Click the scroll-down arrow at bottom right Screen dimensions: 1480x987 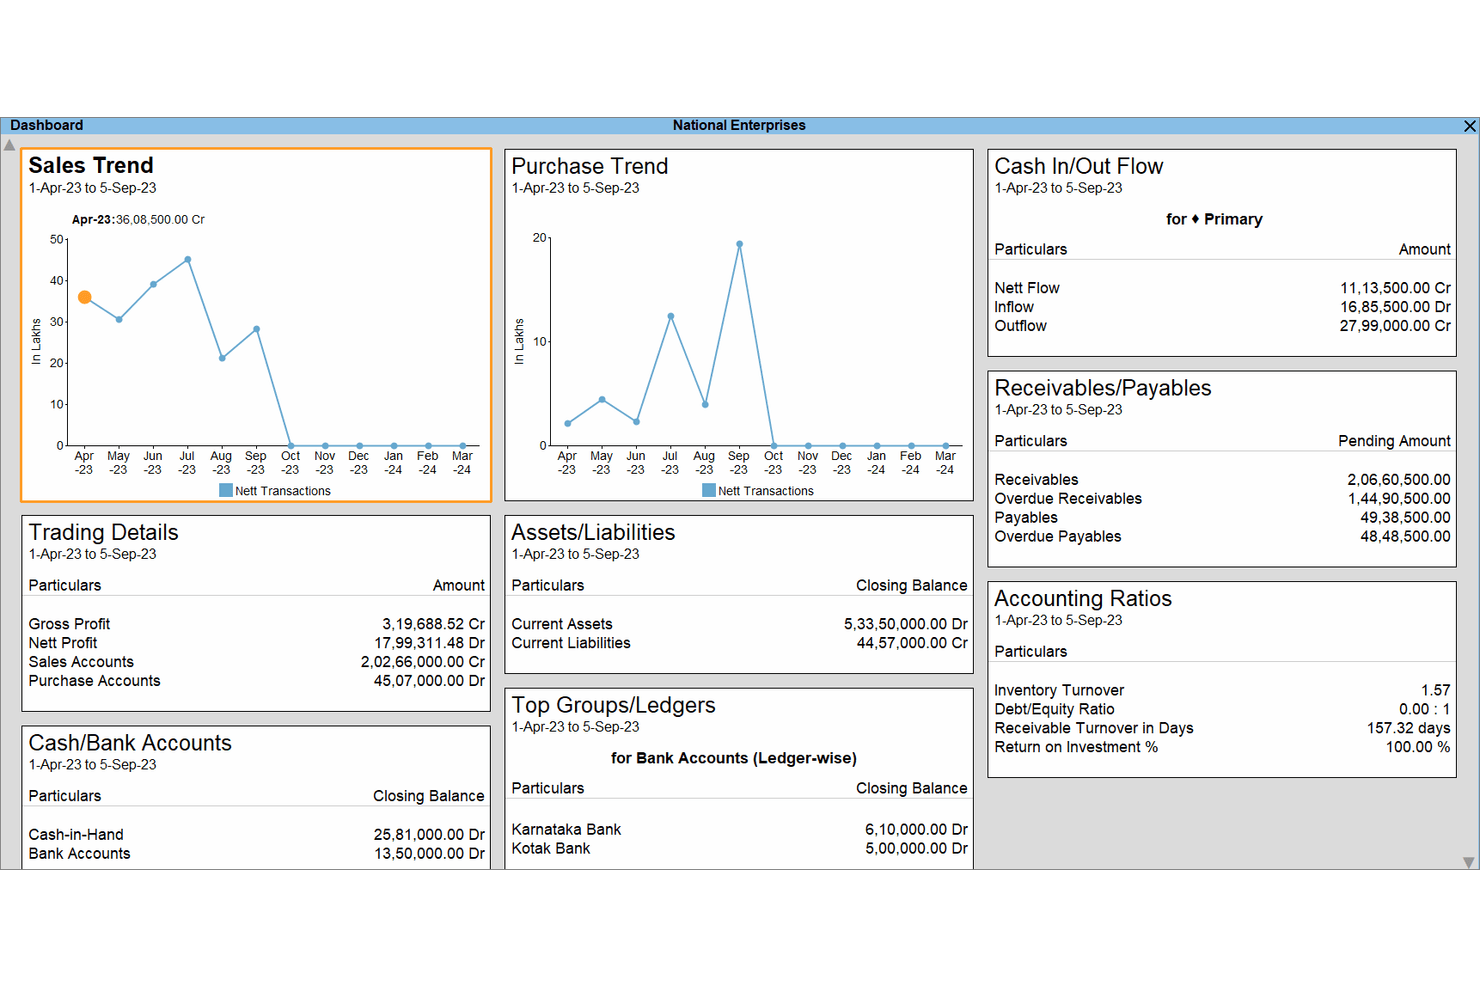[1470, 862]
